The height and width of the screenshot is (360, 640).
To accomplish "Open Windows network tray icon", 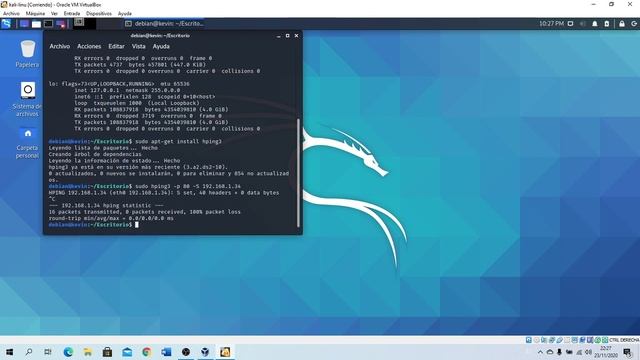I will coord(579,352).
